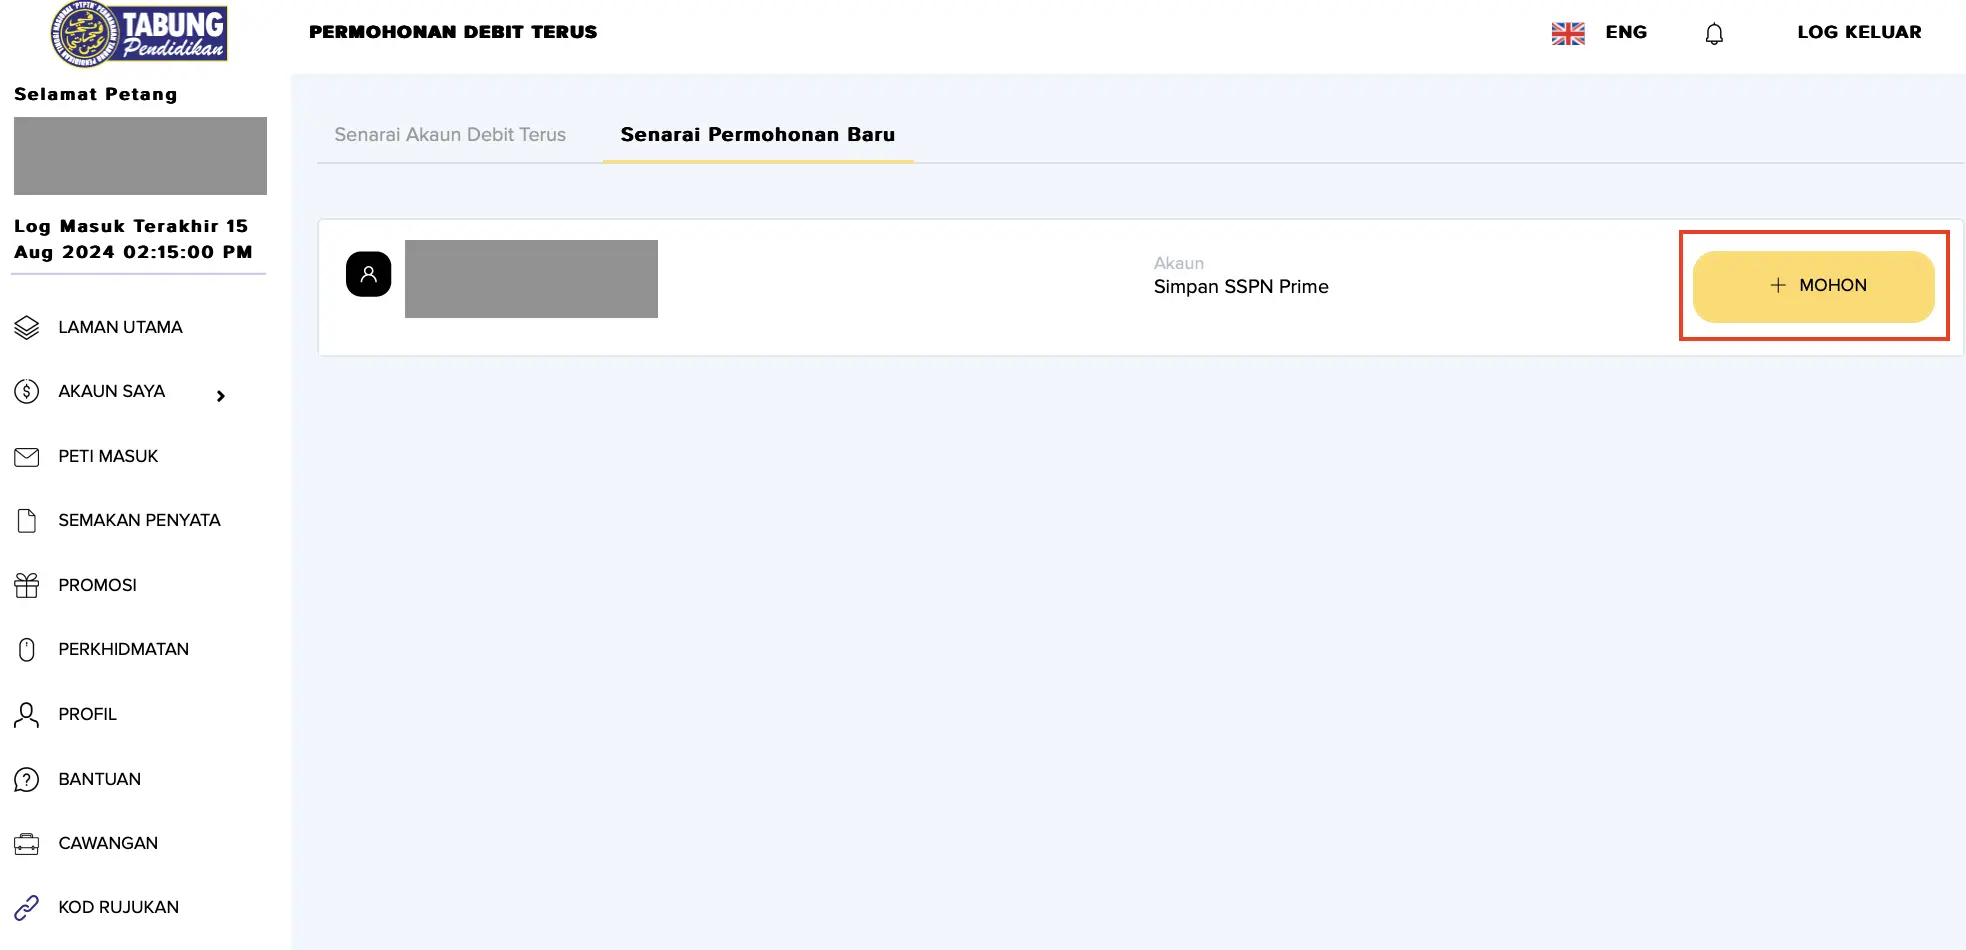Click the notification bell icon
The height and width of the screenshot is (950, 1966).
[x=1714, y=34]
